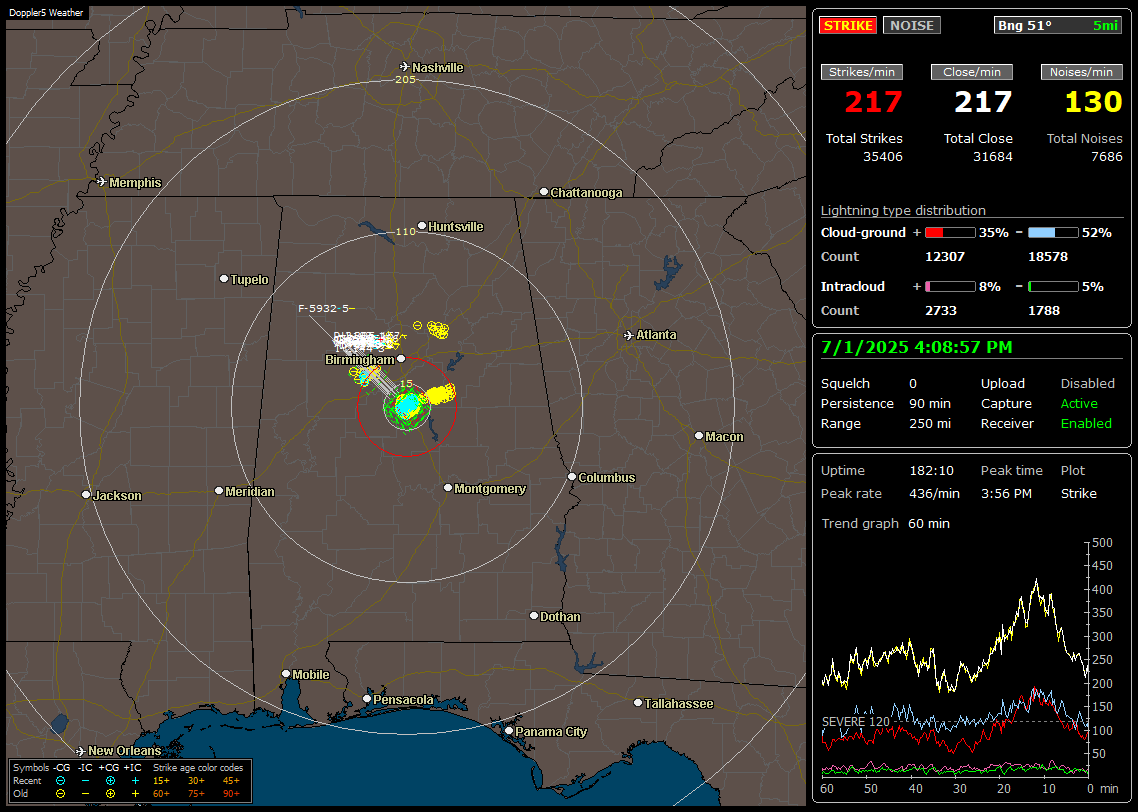Click the Atlanta airport plane icon
The width and height of the screenshot is (1138, 812).
[x=629, y=335]
